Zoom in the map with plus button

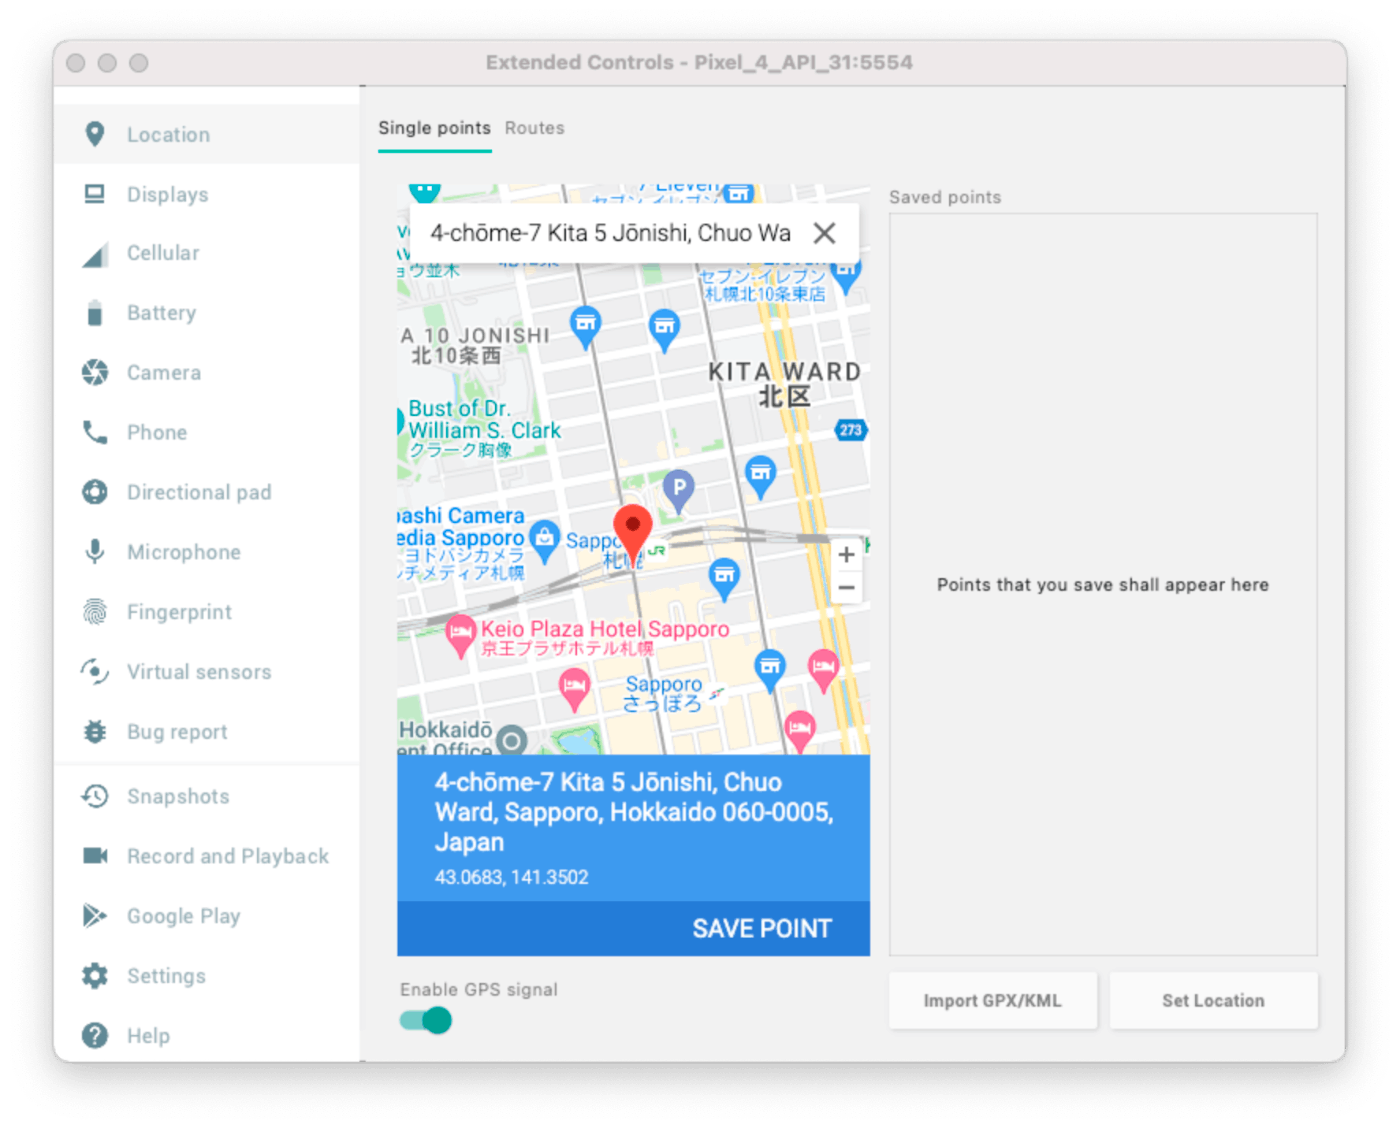(x=846, y=554)
